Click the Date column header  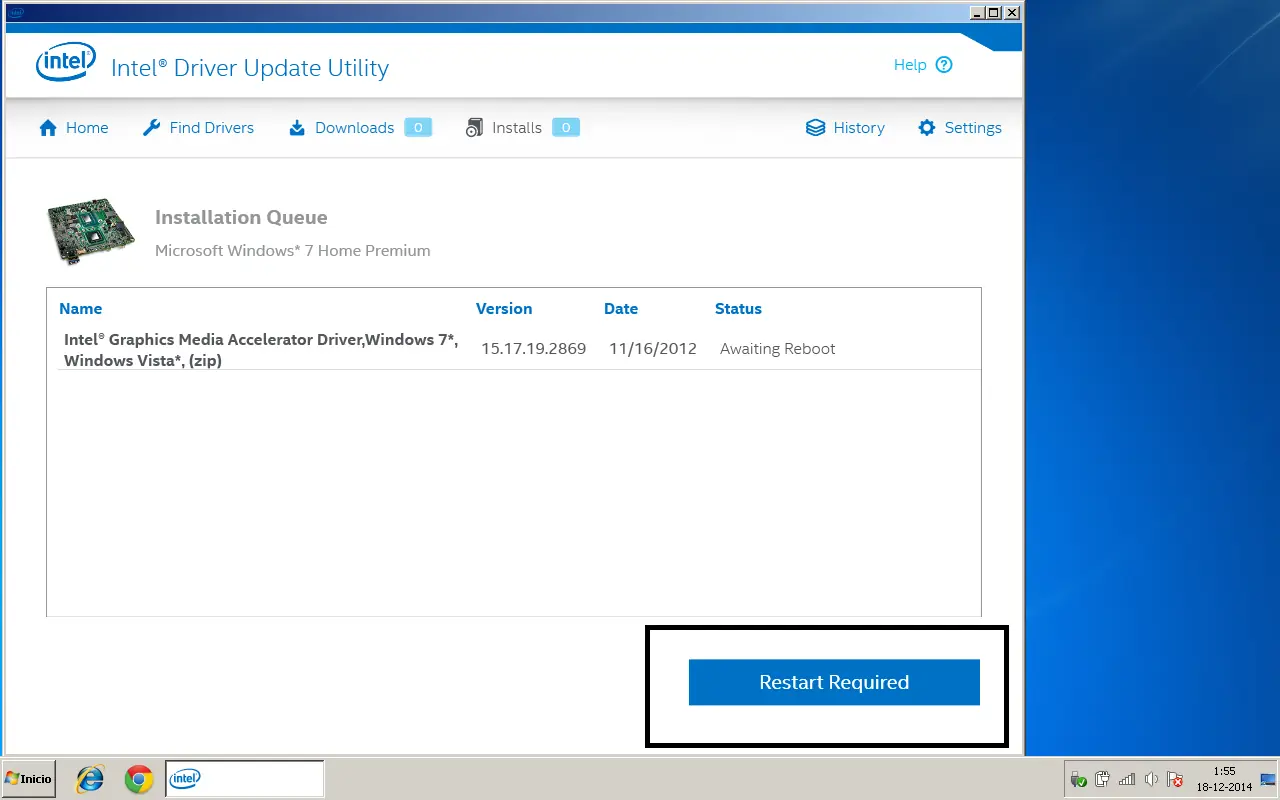tap(621, 309)
